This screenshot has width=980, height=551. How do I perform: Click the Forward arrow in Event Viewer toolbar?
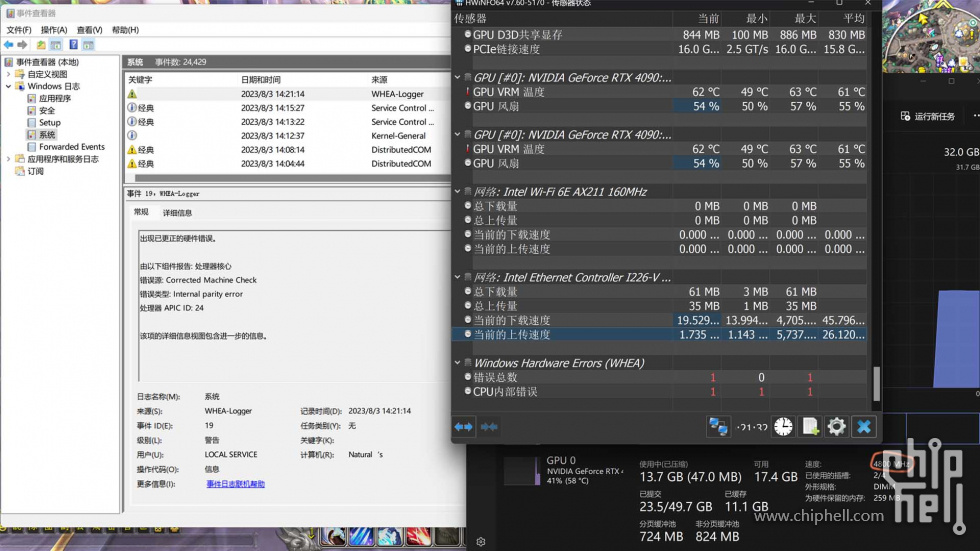coord(22,45)
